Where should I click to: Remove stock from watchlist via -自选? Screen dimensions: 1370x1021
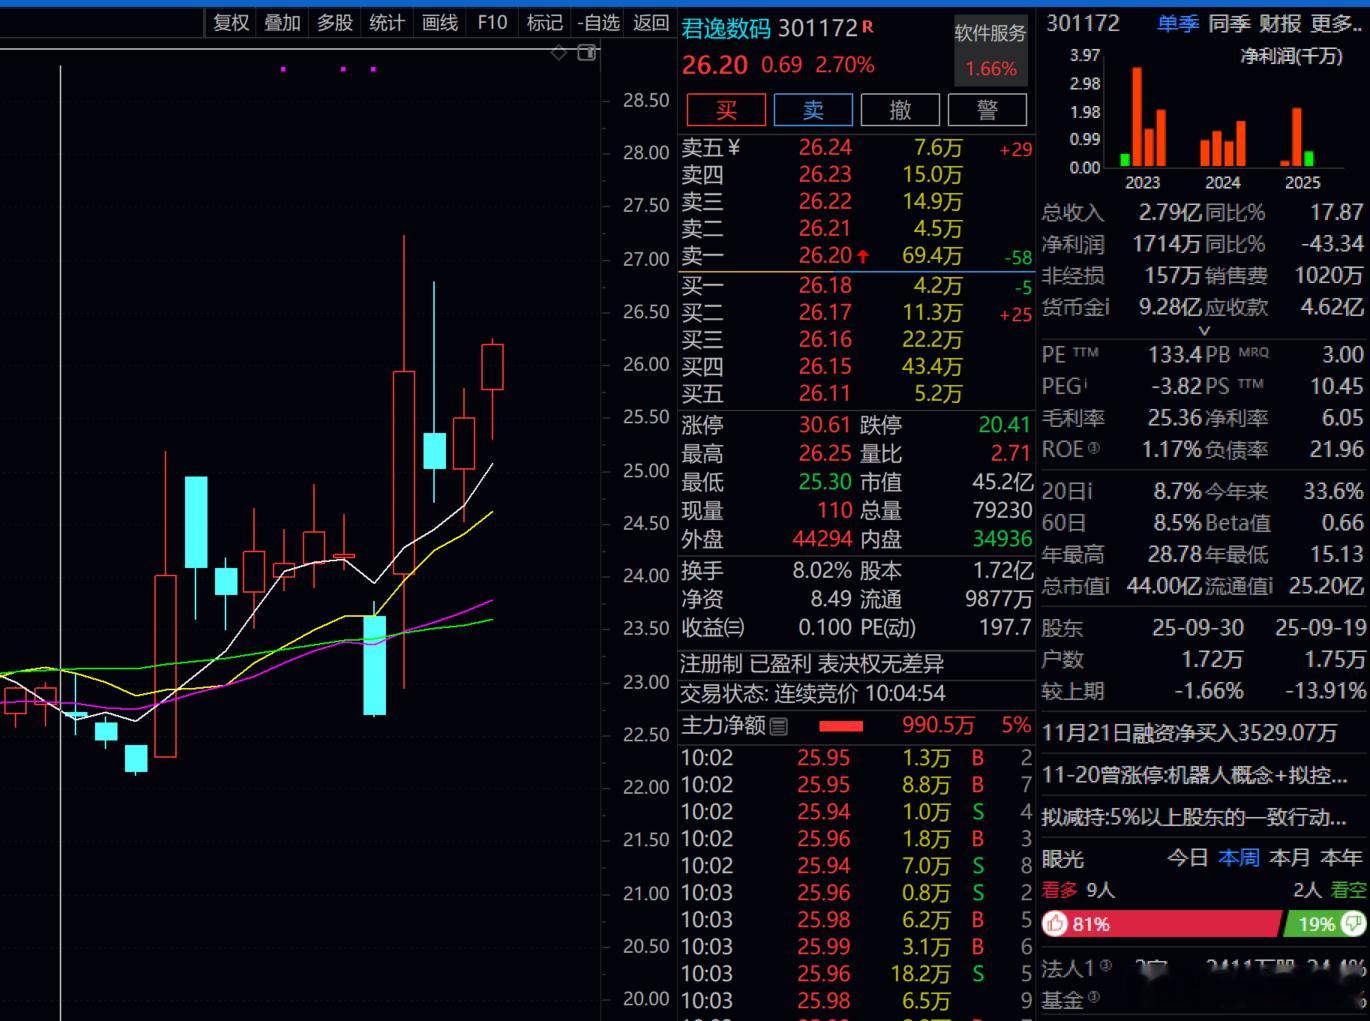[599, 23]
